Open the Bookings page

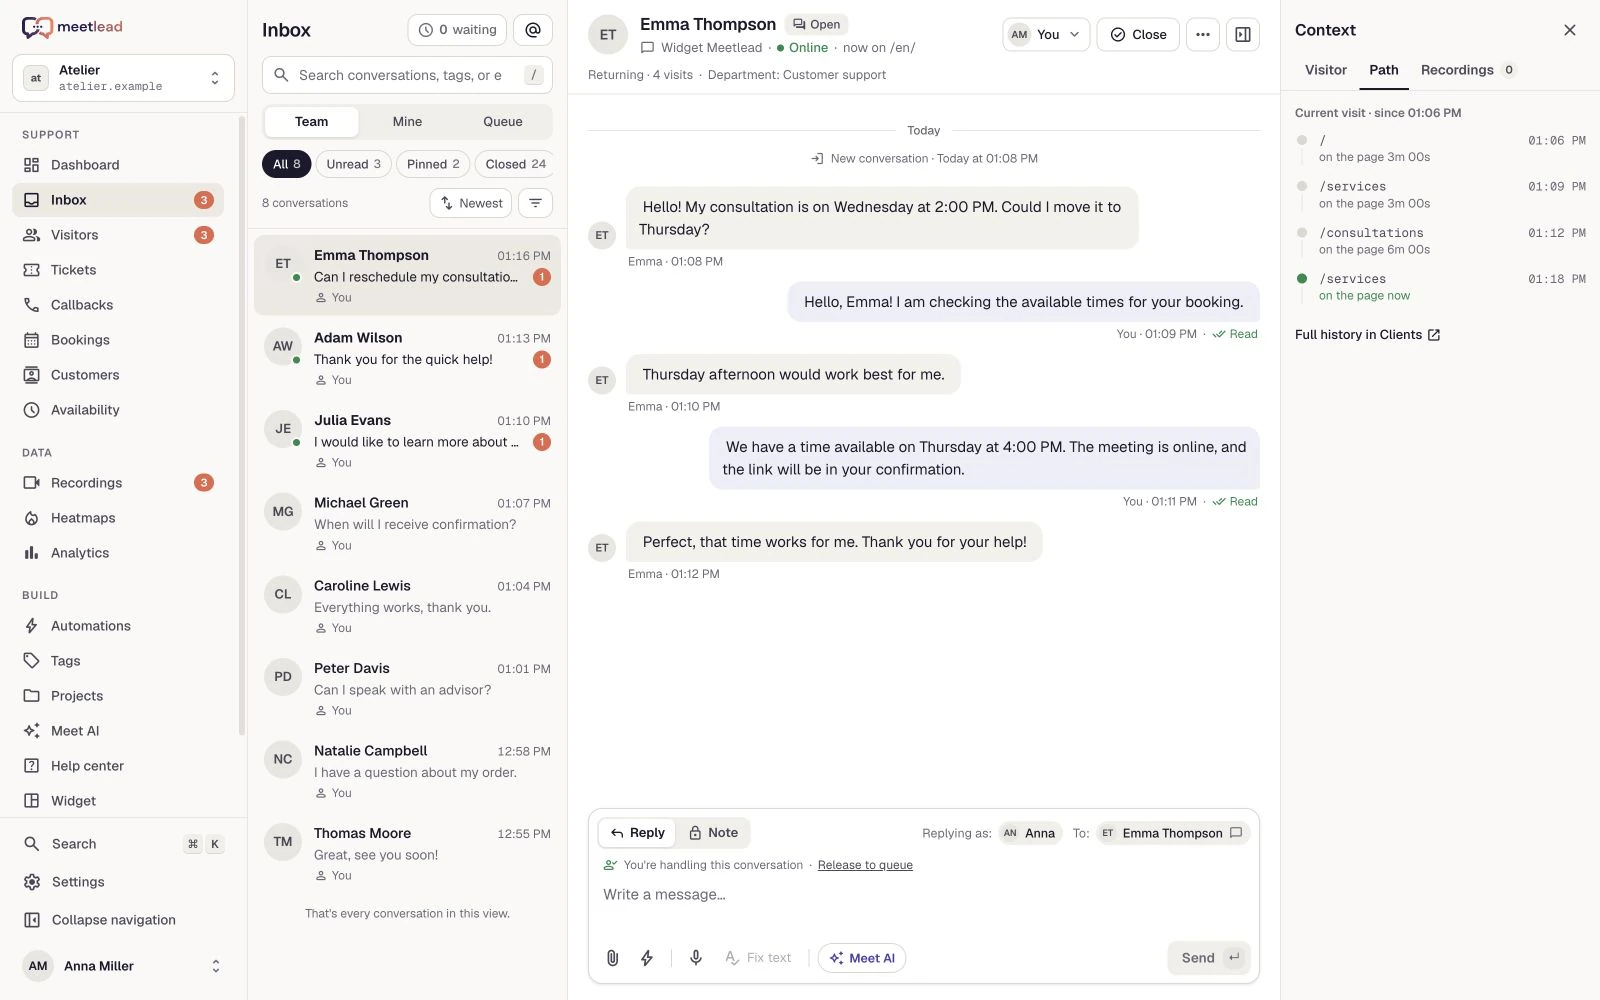coord(118,340)
